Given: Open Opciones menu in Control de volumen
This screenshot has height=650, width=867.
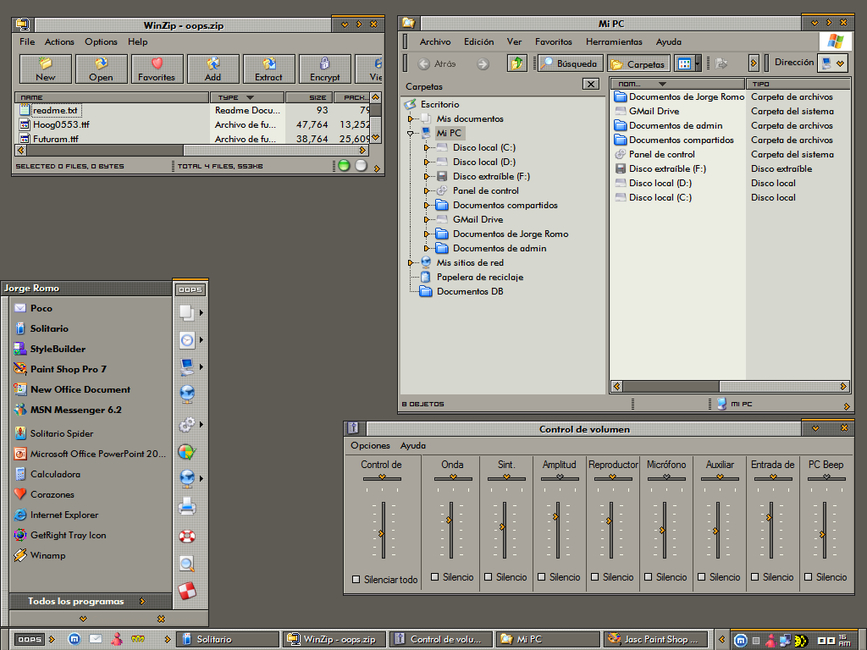Looking at the screenshot, I should click(370, 445).
